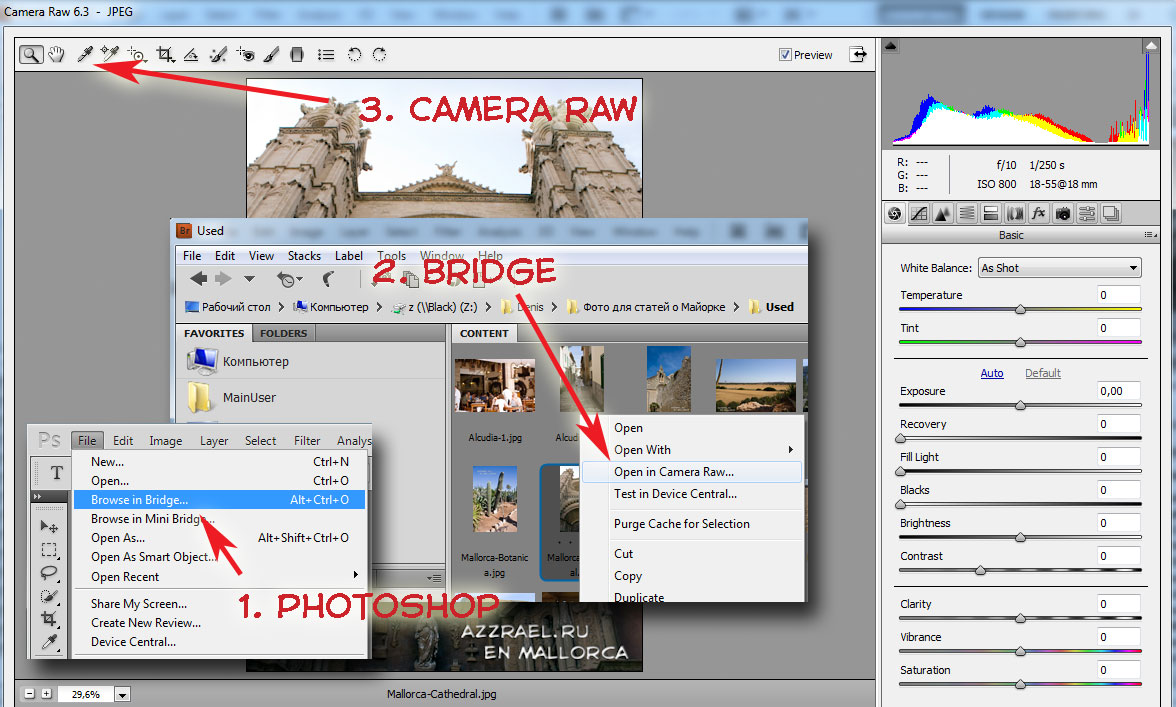Click Browse in Bridge menu item
The width and height of the screenshot is (1176, 707).
[x=139, y=500]
